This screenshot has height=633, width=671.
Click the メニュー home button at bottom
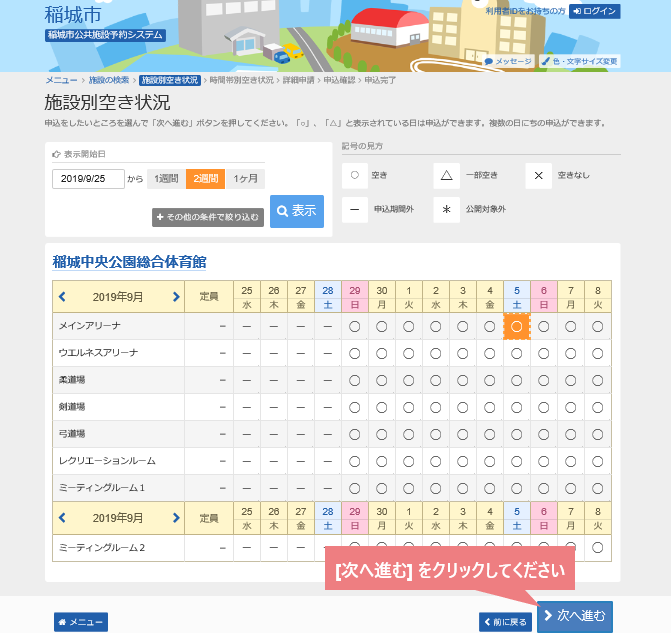[x=81, y=622]
